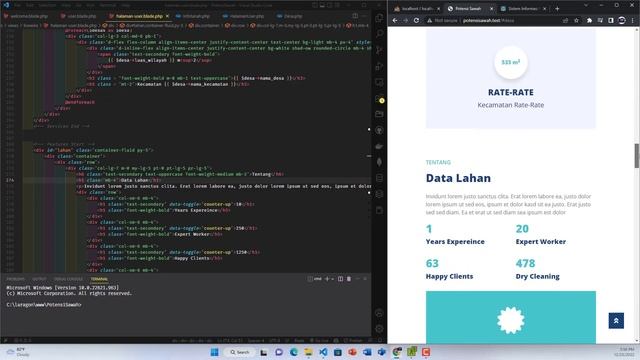Screen dimensions: 640x360
Task: Click the scroll-to-top arrow button
Action: 616,321
